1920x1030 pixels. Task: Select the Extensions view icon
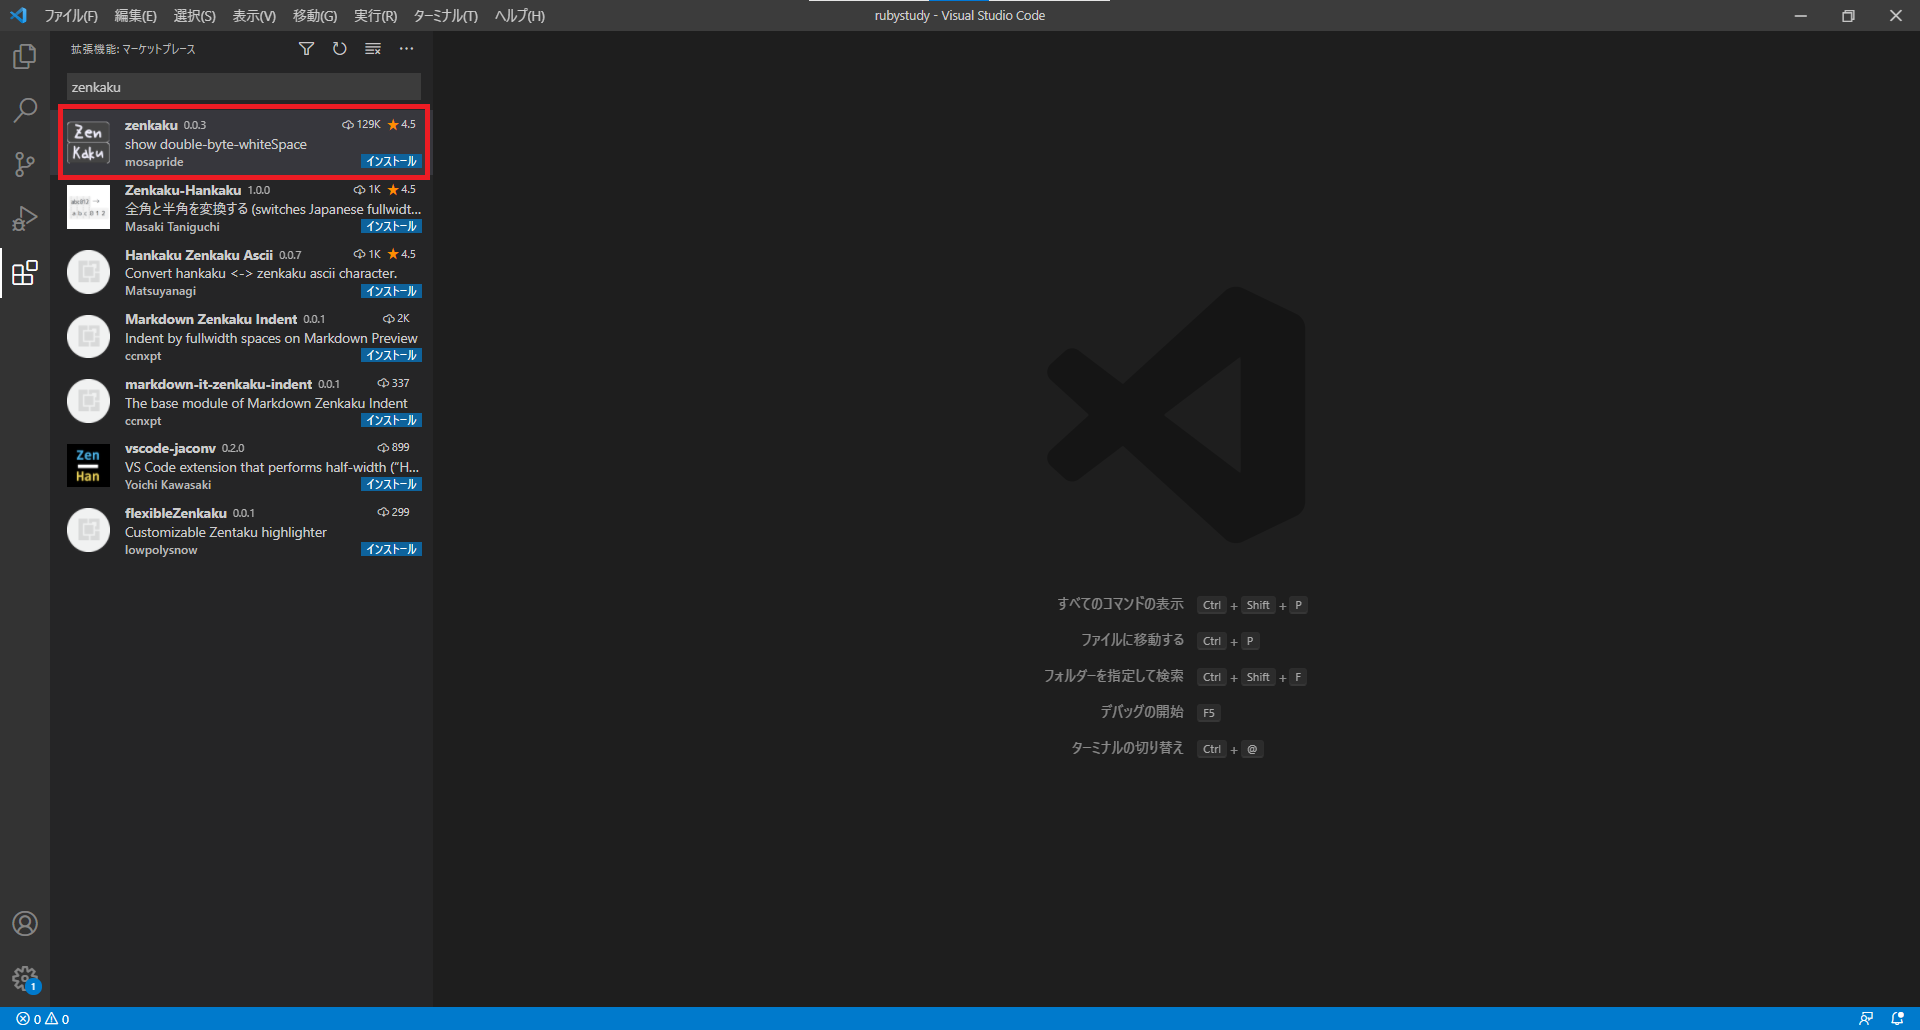(25, 272)
